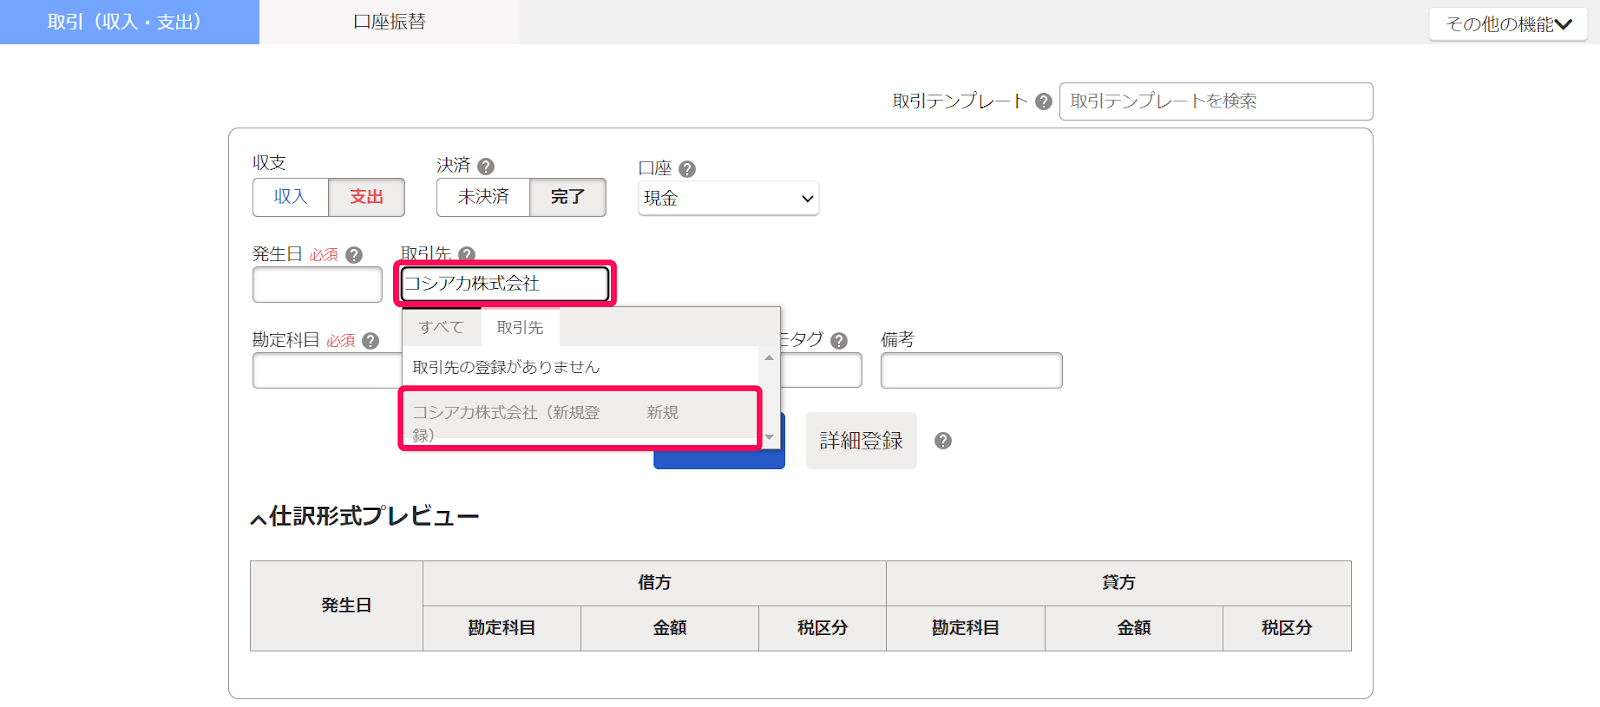
Task: Click 貸方 税区分 column header
Action: tap(1287, 628)
